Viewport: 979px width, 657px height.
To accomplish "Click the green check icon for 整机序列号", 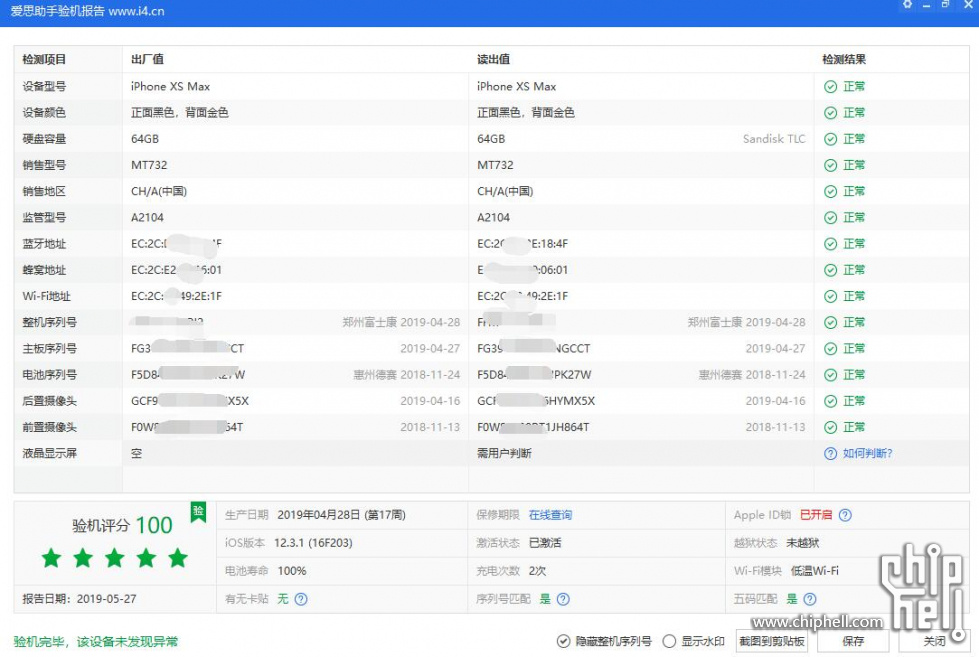I will (830, 323).
